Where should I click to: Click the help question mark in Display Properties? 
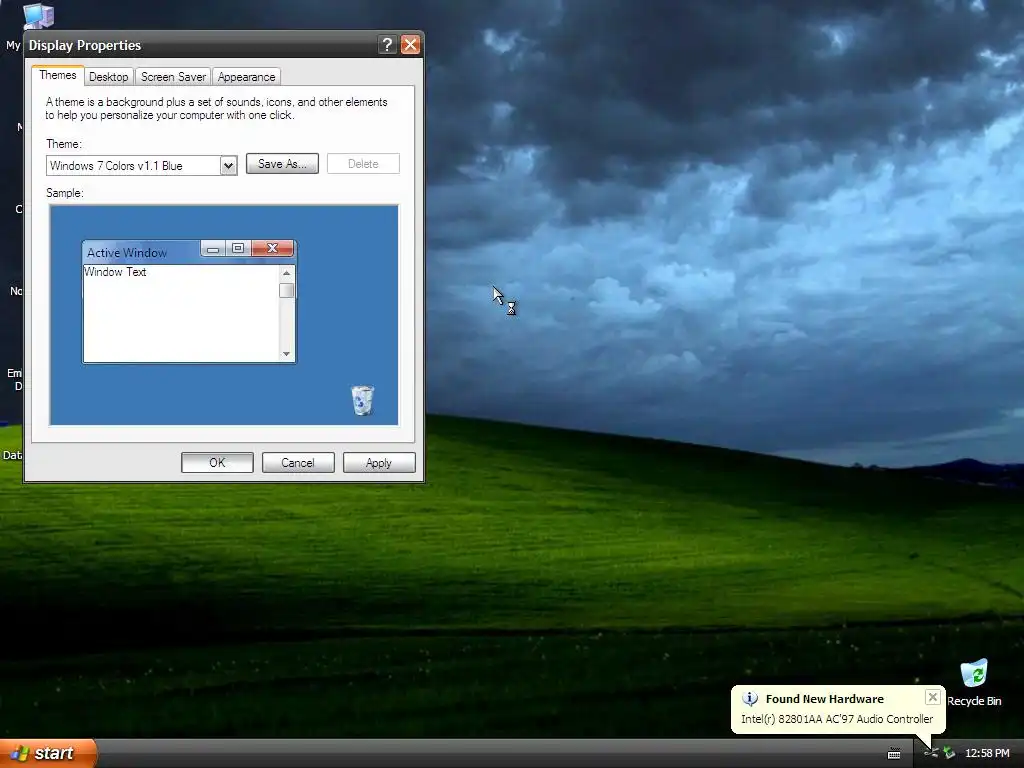[x=387, y=44]
